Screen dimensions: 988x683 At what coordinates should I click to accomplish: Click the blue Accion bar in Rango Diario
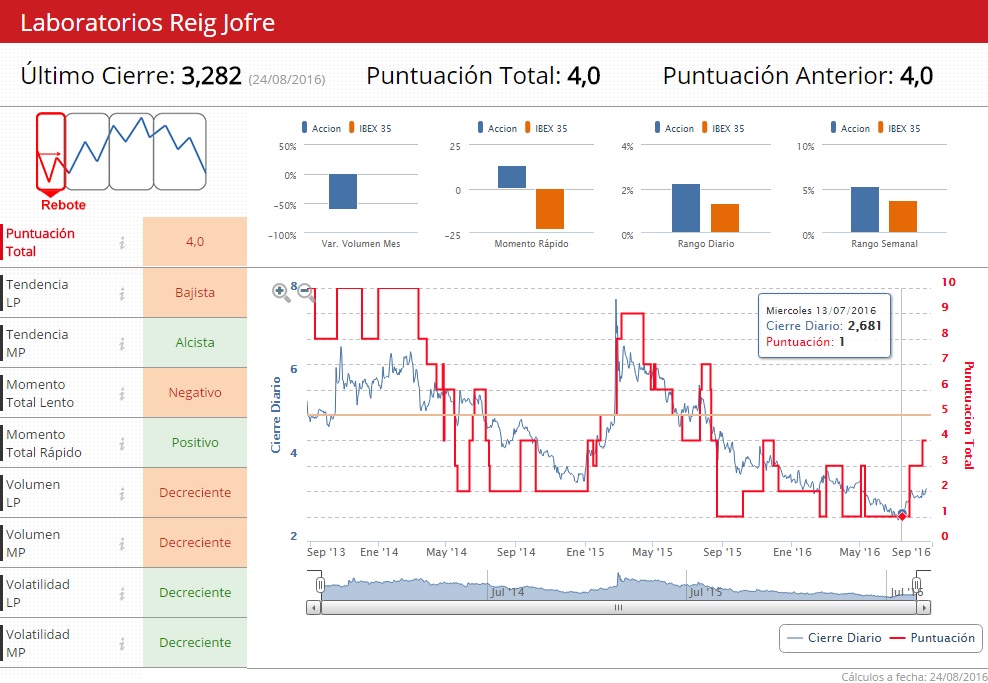(686, 208)
